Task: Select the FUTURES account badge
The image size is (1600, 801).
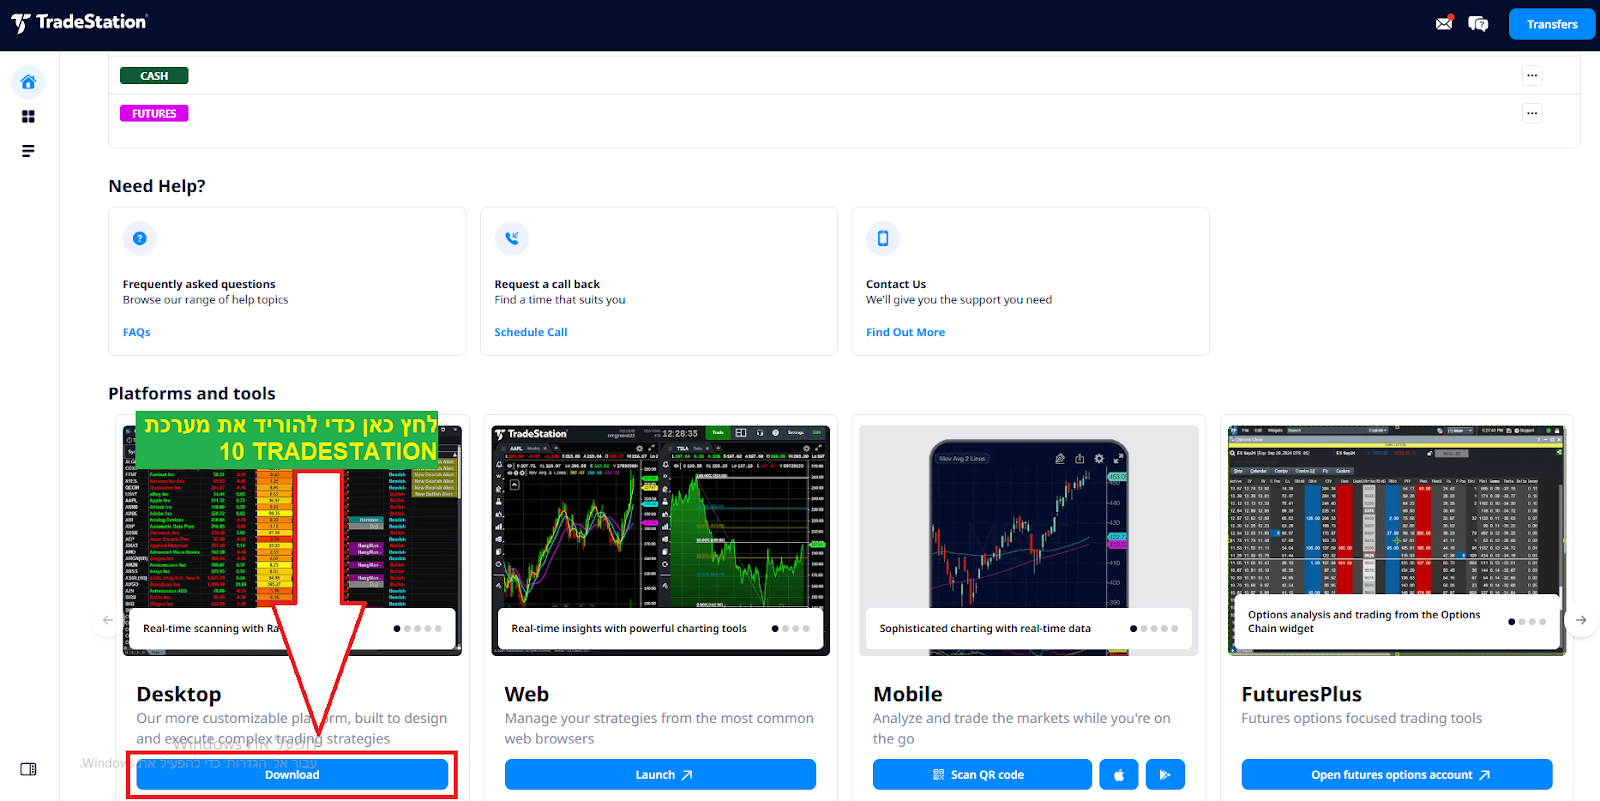Action: pyautogui.click(x=154, y=114)
